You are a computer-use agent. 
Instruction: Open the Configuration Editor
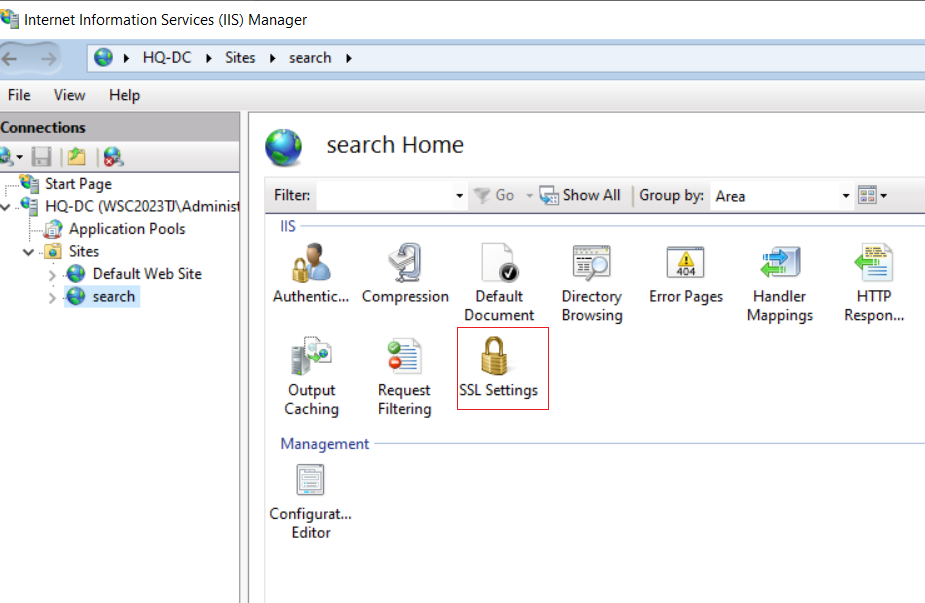tap(310, 502)
